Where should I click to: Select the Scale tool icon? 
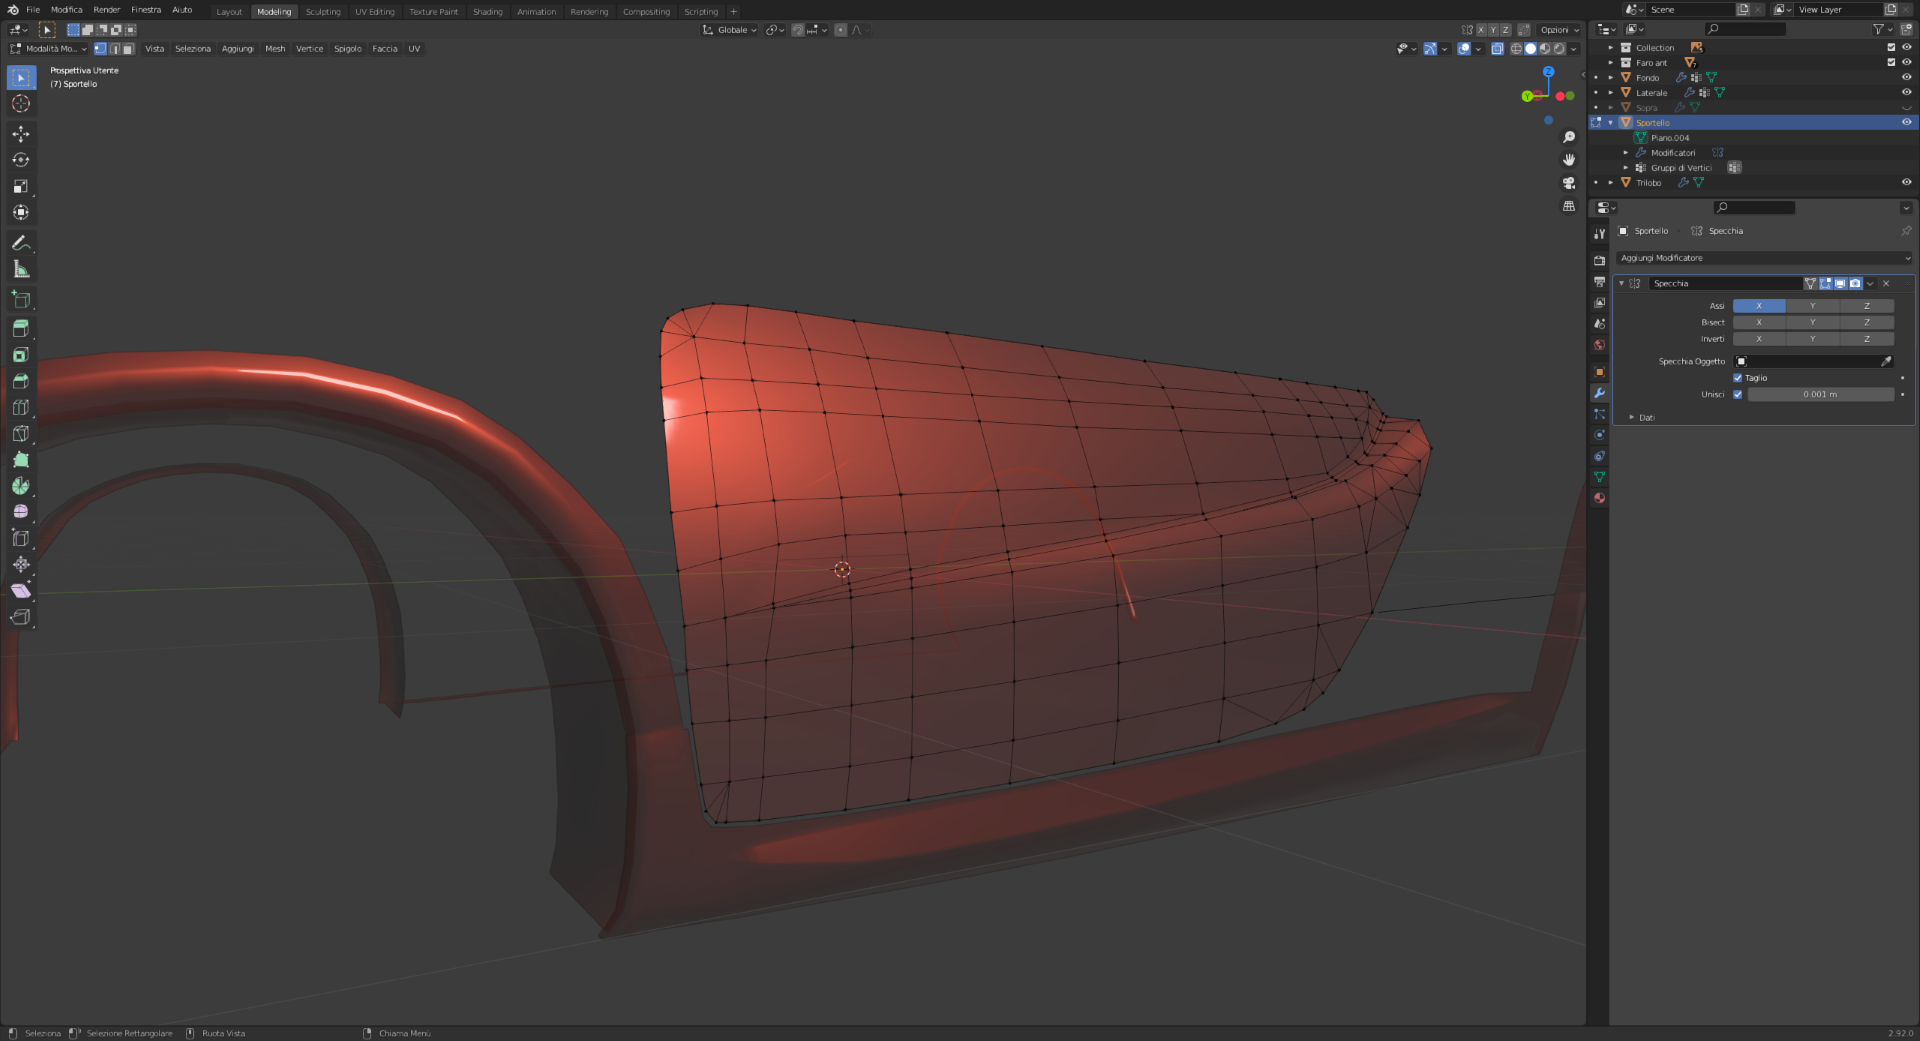pyautogui.click(x=21, y=186)
